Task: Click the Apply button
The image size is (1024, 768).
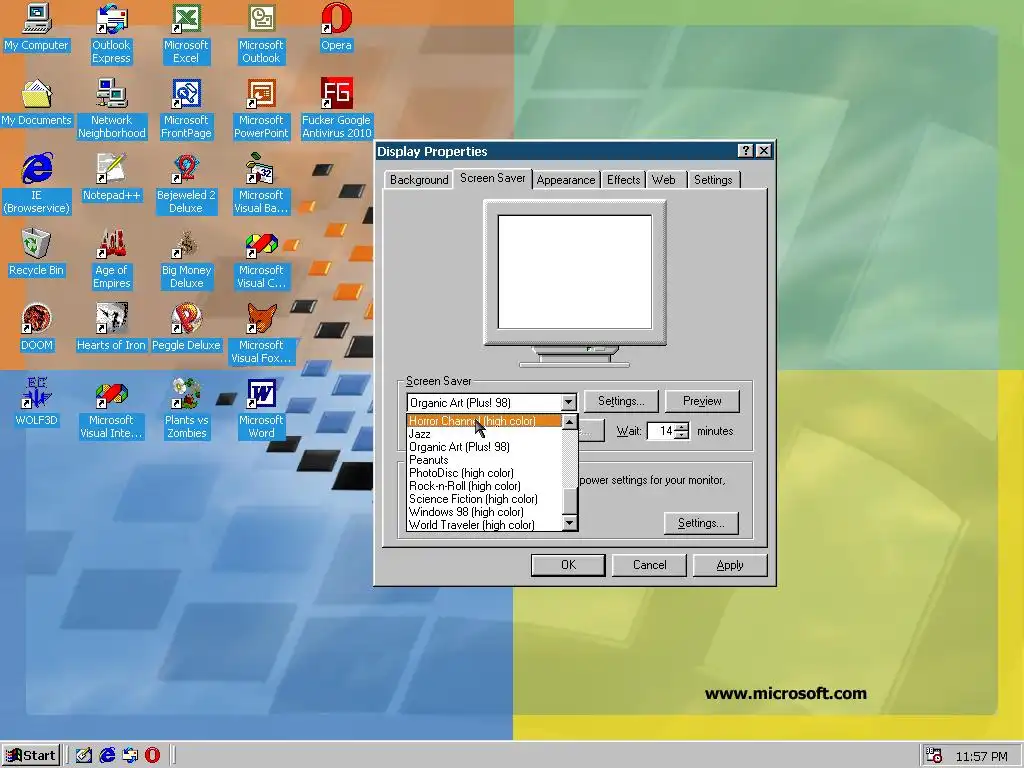Action: pyautogui.click(x=729, y=565)
